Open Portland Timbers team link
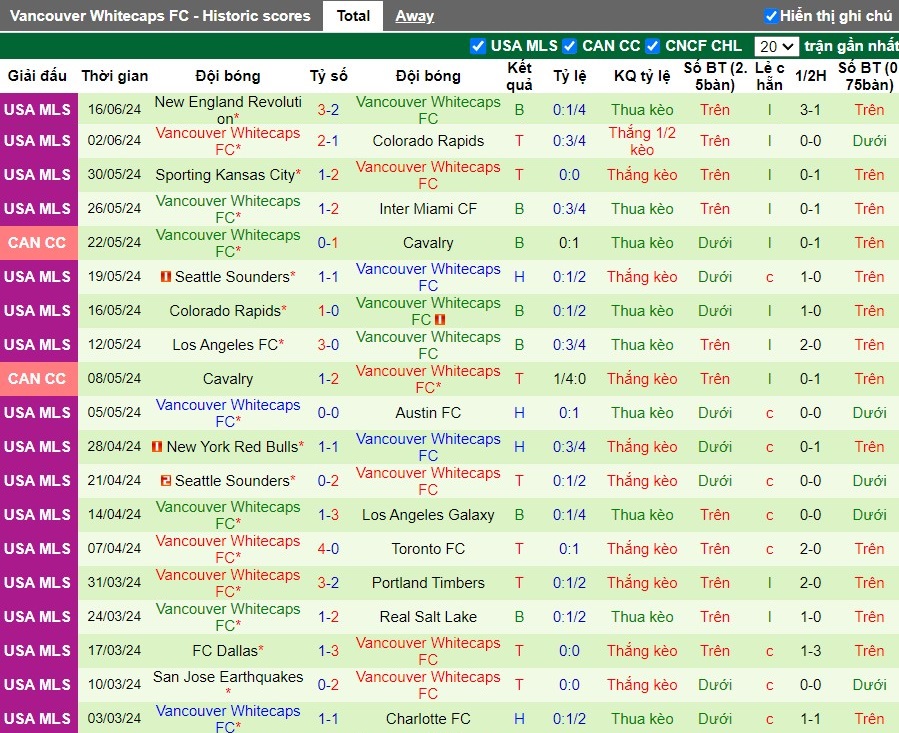This screenshot has height=733, width=899. pos(428,583)
